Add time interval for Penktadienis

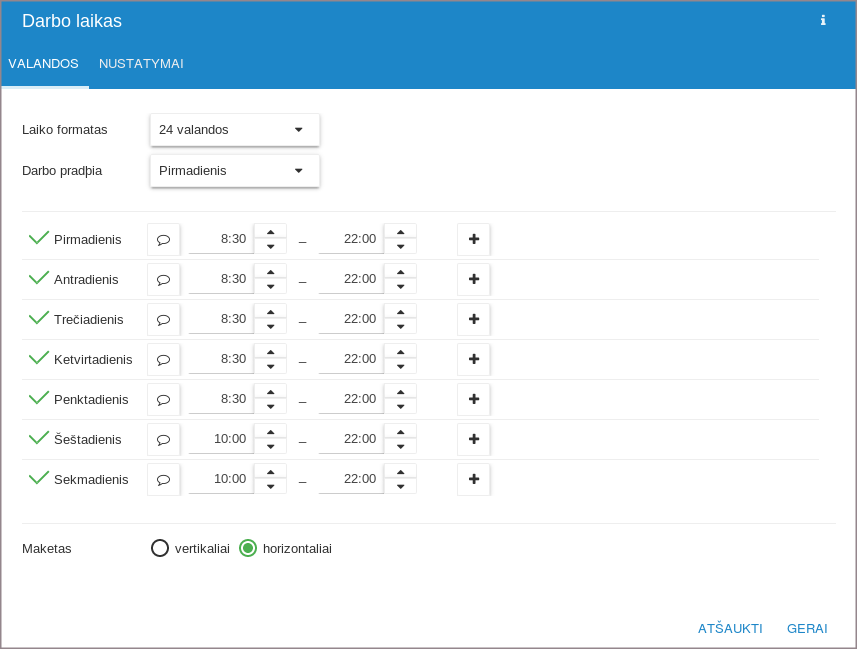tap(474, 399)
